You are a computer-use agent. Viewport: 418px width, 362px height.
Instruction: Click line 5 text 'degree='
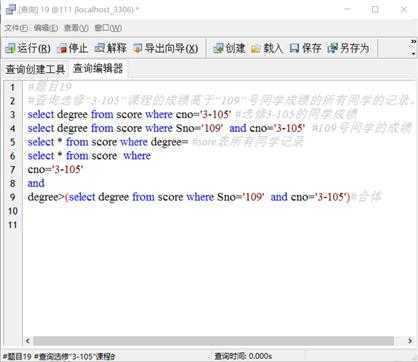click(170, 142)
